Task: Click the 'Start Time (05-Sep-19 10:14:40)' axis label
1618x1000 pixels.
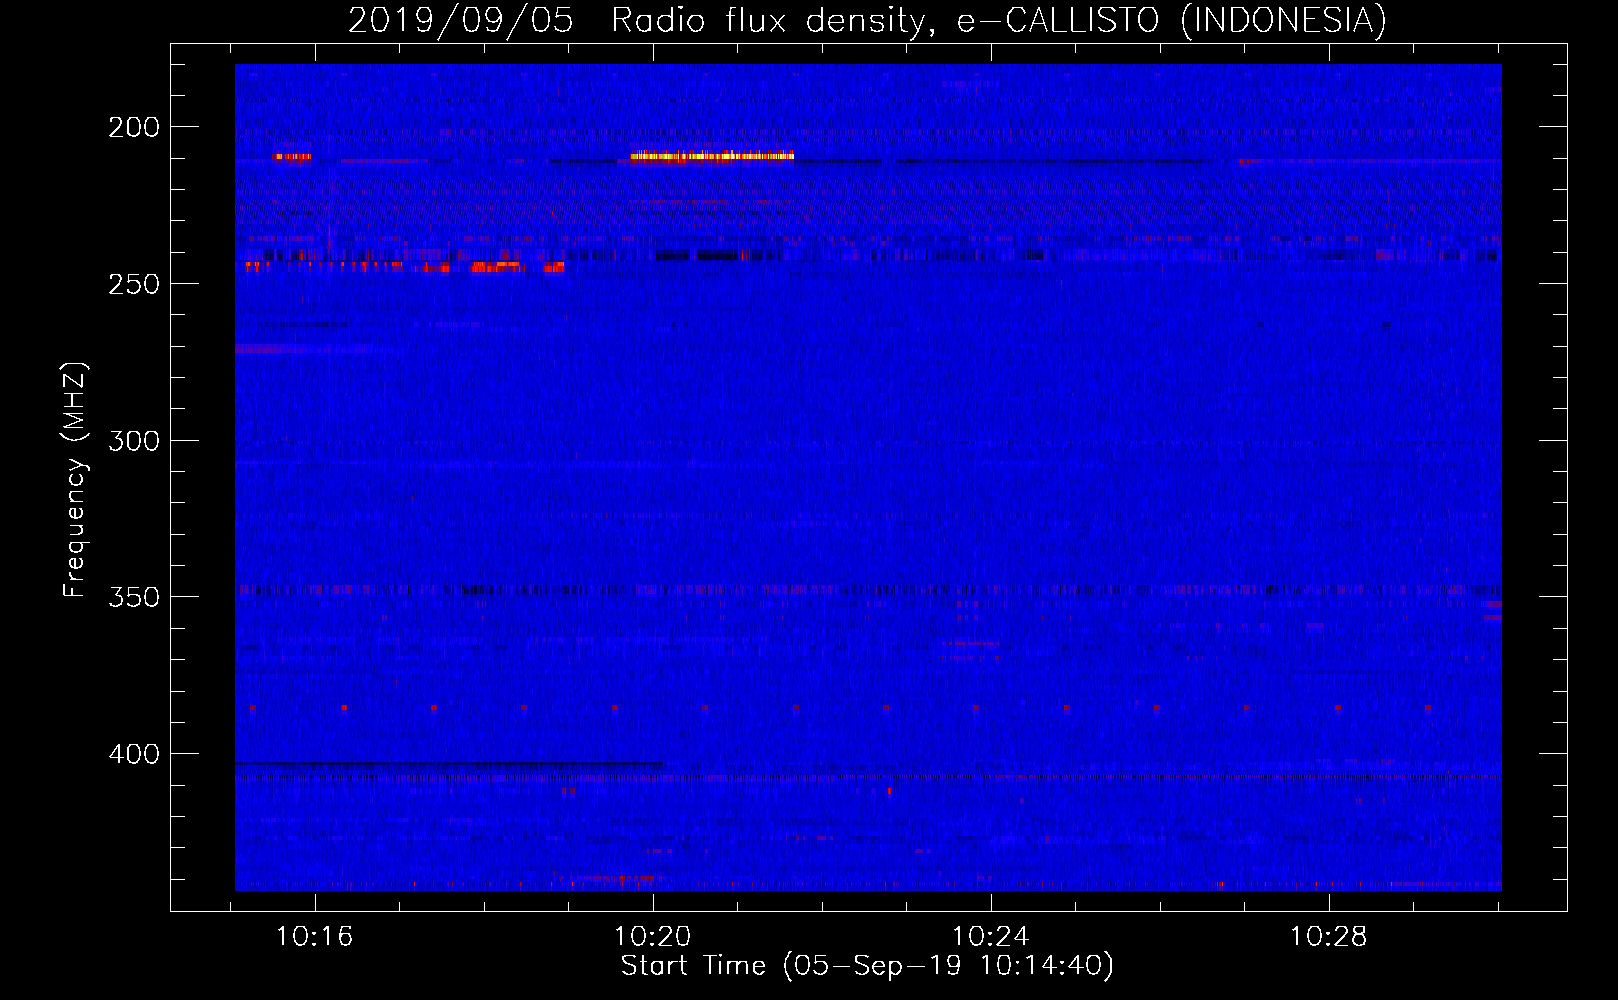Action: pos(867,966)
